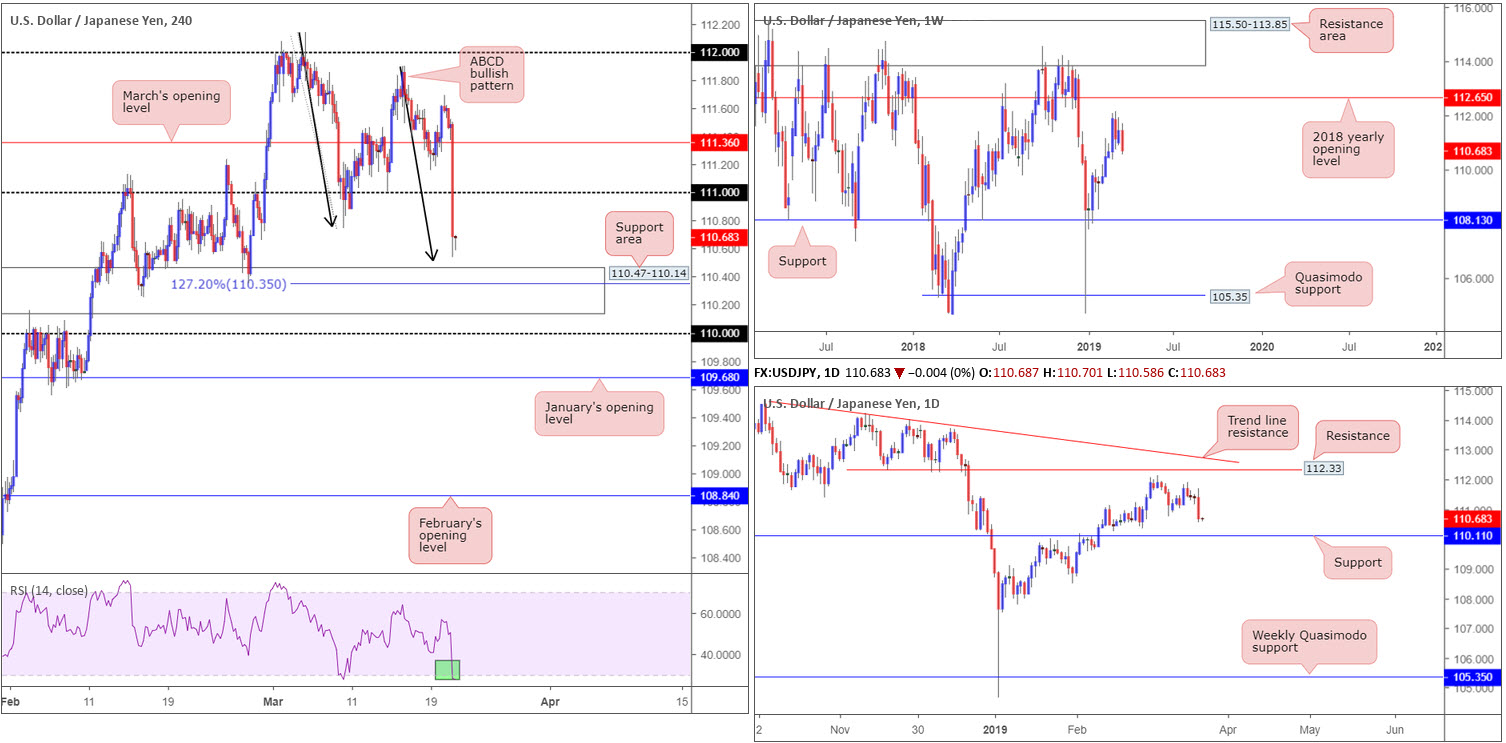The width and height of the screenshot is (1506, 743).
Task: Select the "2018" date on the weekly axis
Action: point(911,346)
